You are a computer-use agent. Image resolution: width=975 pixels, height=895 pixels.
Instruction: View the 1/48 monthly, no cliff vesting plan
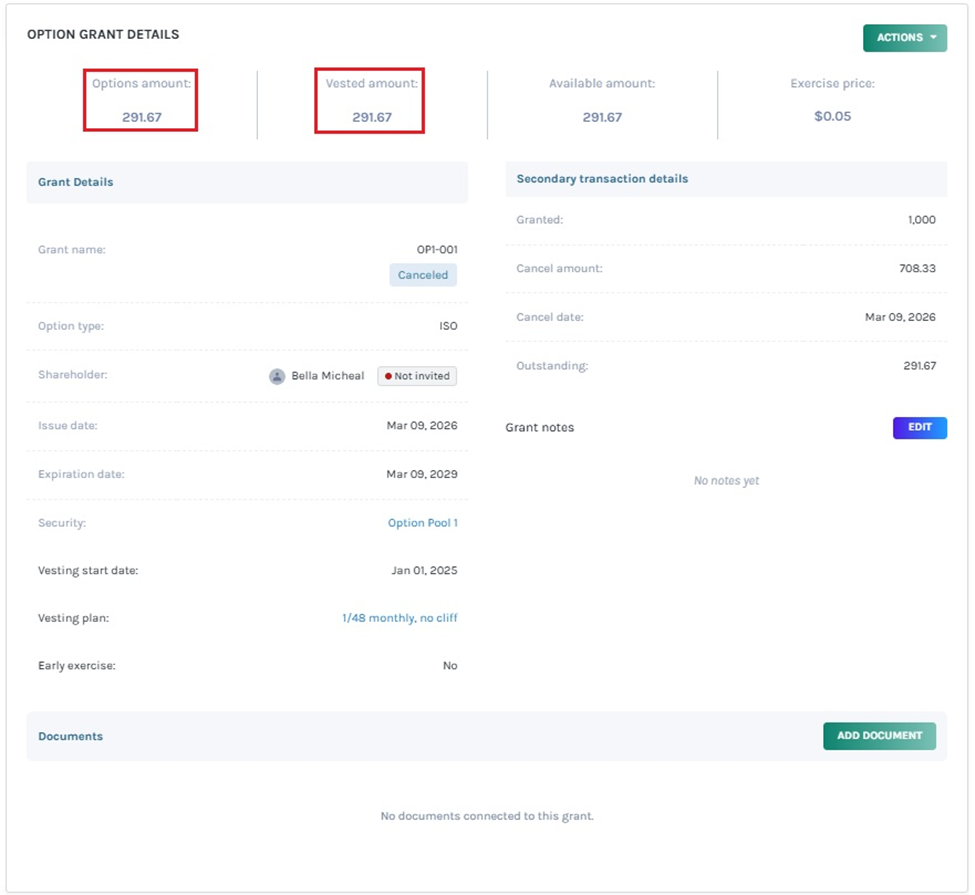[x=399, y=617]
